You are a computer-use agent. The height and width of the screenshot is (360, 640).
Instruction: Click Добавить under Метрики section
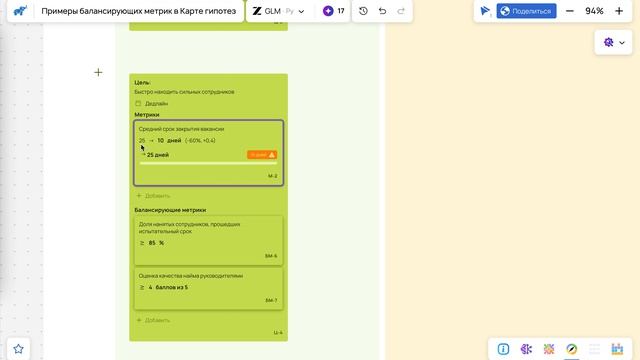153,196
